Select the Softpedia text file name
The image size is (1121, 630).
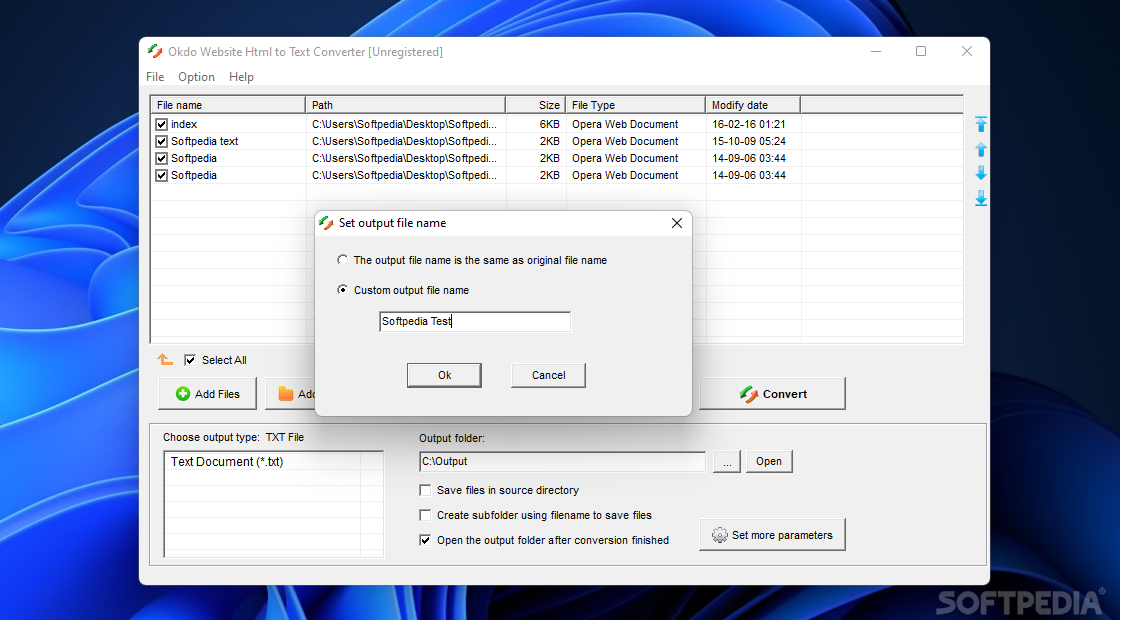(204, 142)
